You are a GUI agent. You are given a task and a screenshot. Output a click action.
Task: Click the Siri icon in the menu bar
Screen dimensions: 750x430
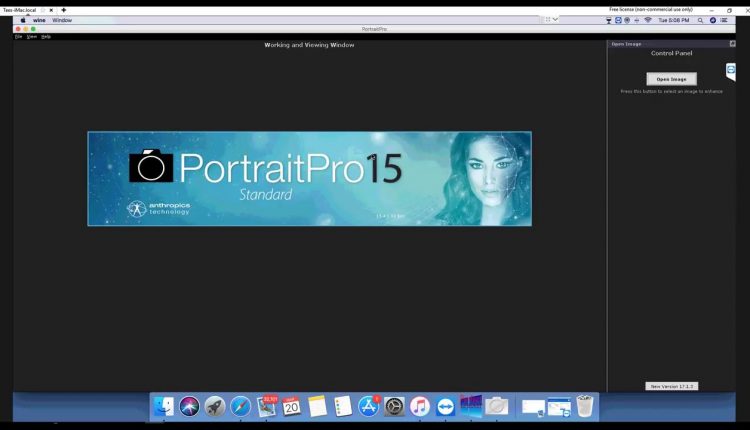point(713,20)
